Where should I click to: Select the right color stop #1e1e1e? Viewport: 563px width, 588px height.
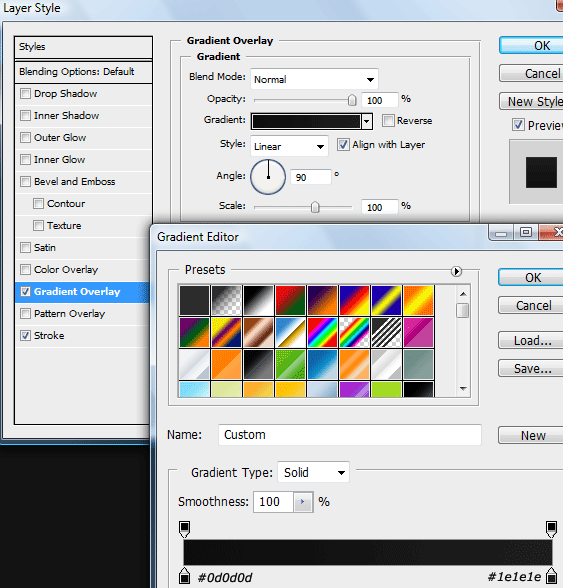[551, 576]
